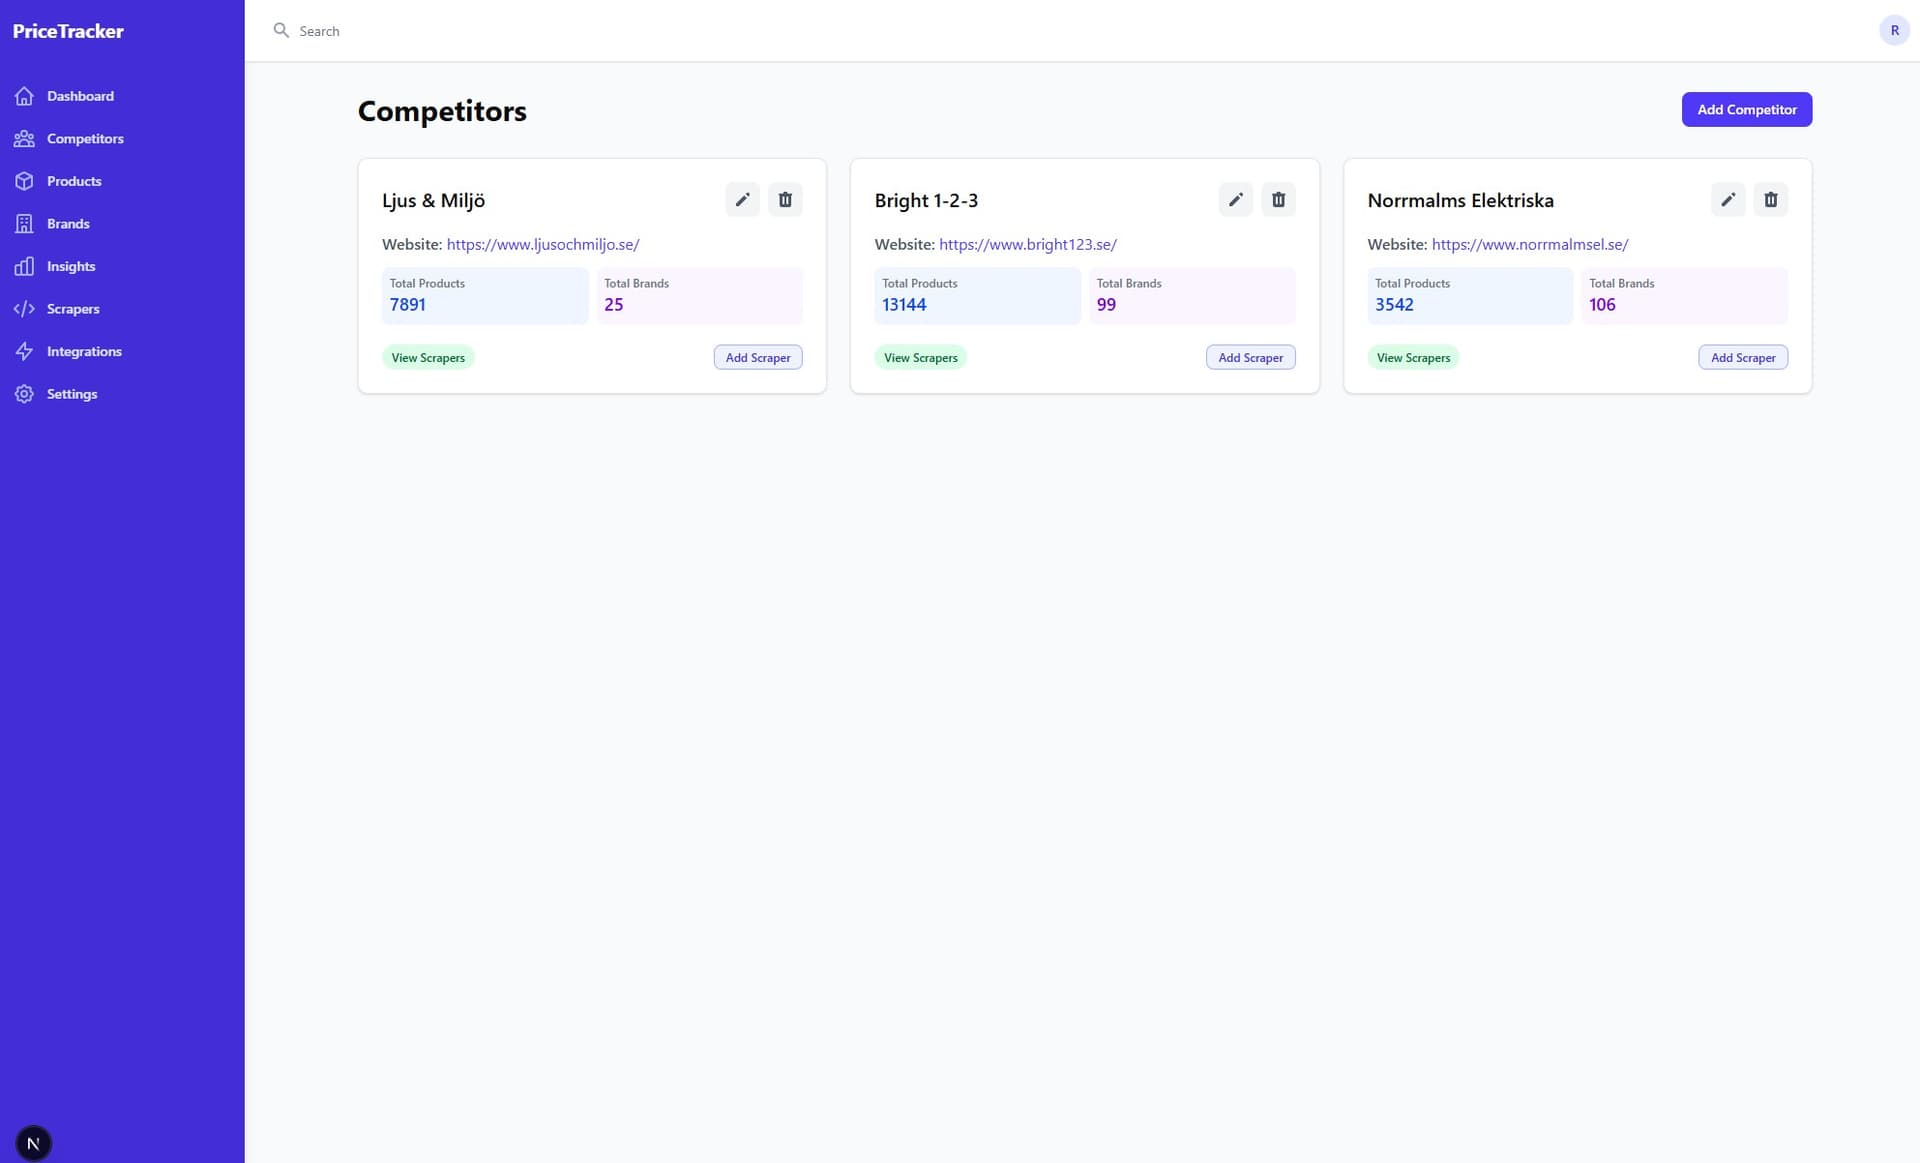This screenshot has height=1163, width=1920.
Task: Click the search magnifier icon in top bar
Action: (281, 31)
